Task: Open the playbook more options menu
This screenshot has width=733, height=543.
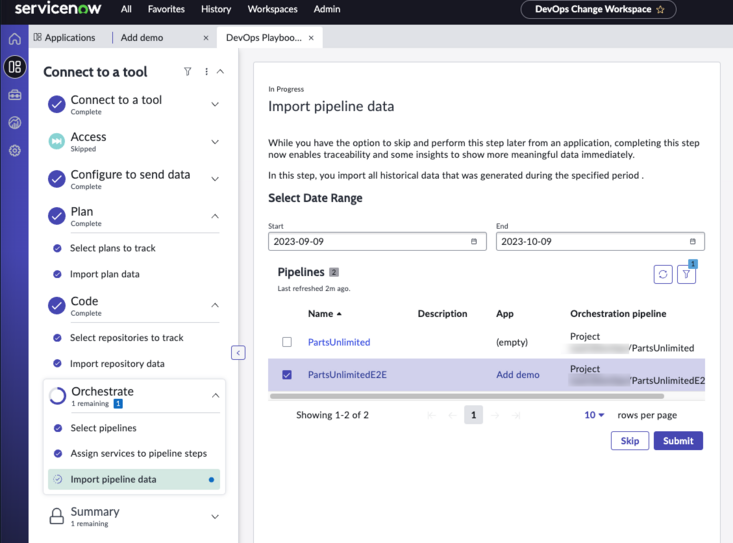Action: click(206, 71)
